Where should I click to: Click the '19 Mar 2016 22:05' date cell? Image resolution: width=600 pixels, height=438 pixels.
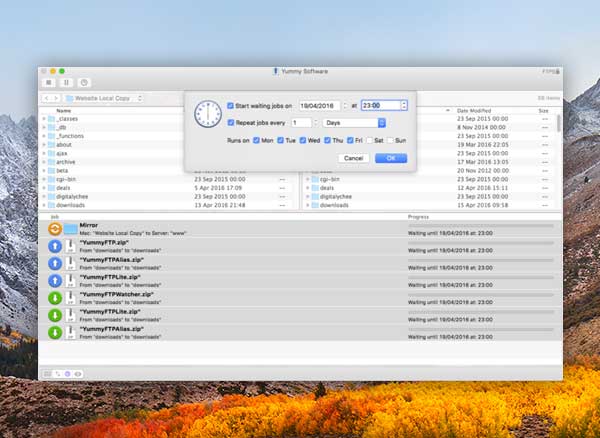coord(483,145)
